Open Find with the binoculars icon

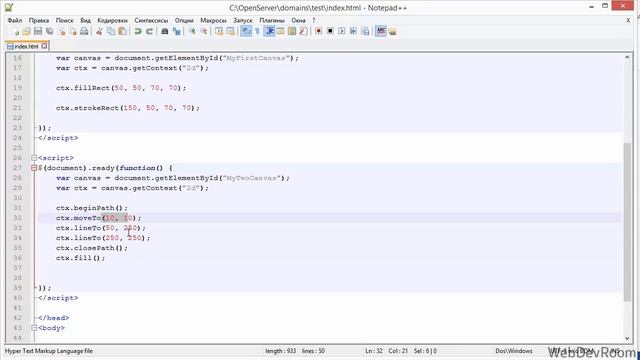point(165,31)
